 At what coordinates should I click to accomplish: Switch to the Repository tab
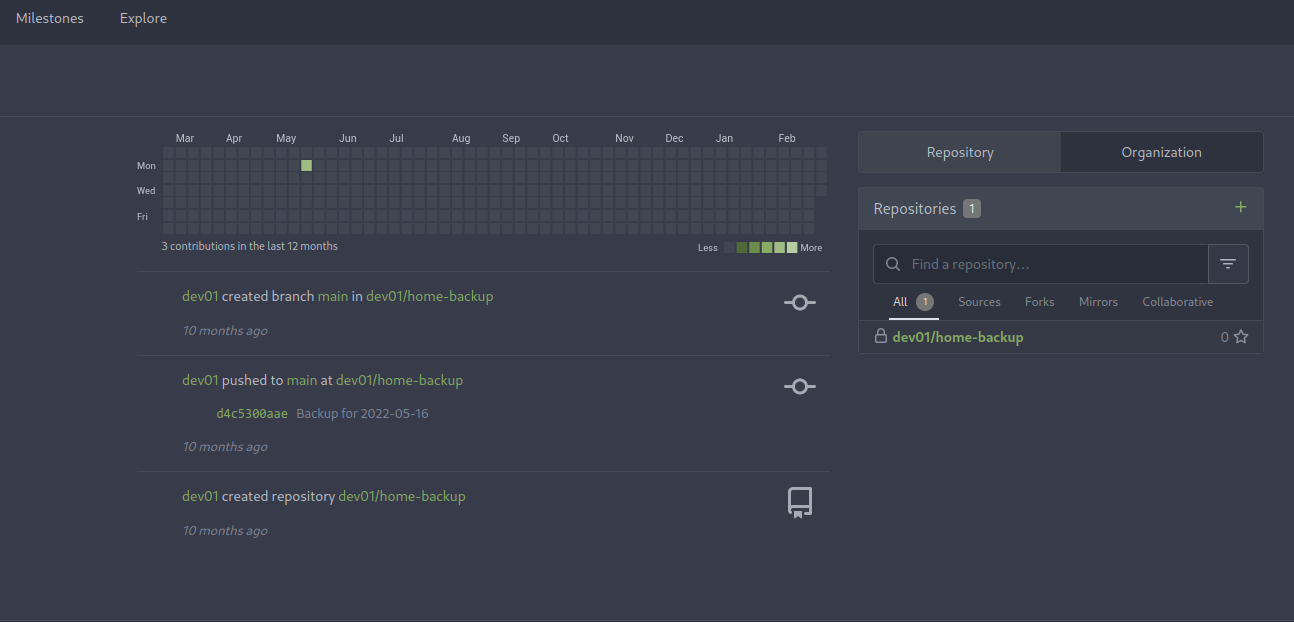pos(960,152)
